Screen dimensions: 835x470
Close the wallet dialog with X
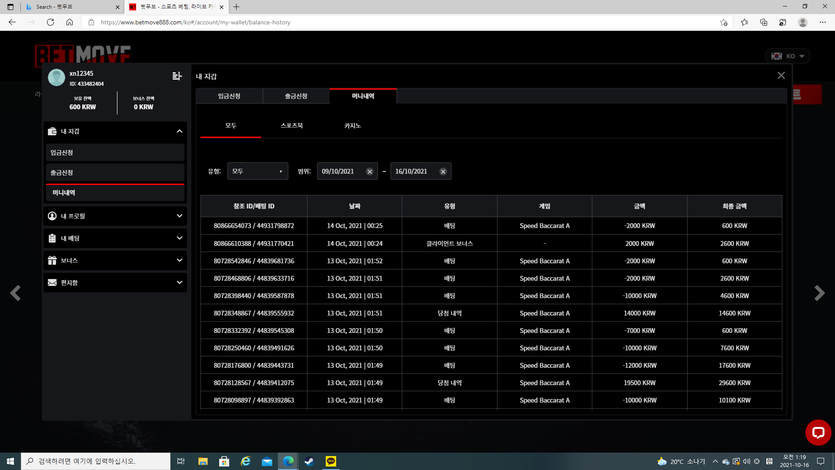pyautogui.click(x=781, y=76)
